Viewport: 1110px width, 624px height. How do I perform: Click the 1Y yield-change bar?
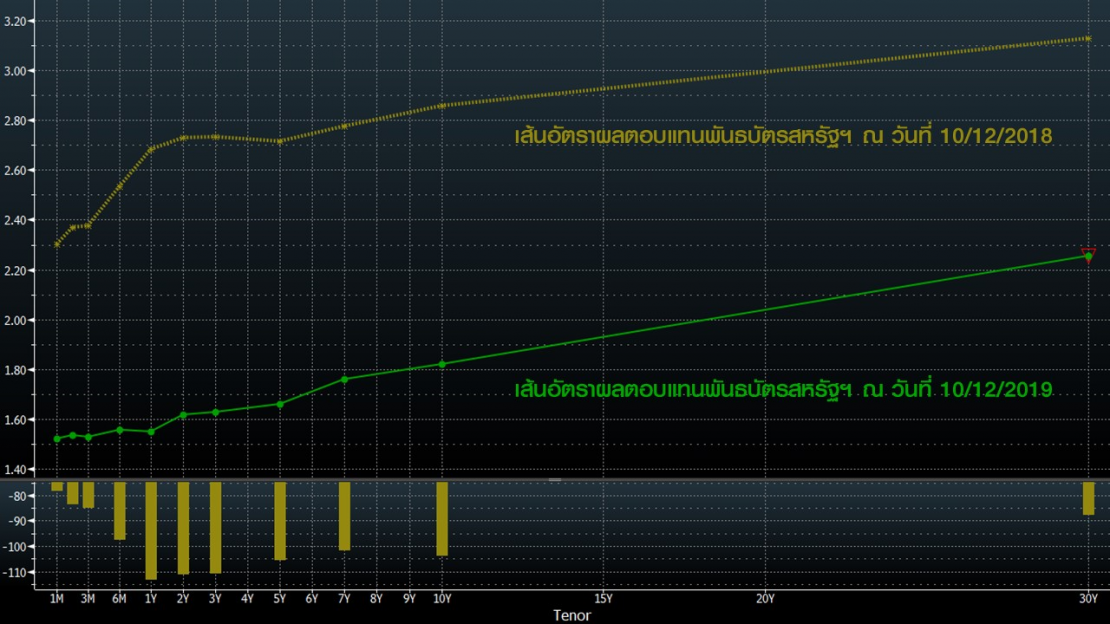tap(151, 530)
